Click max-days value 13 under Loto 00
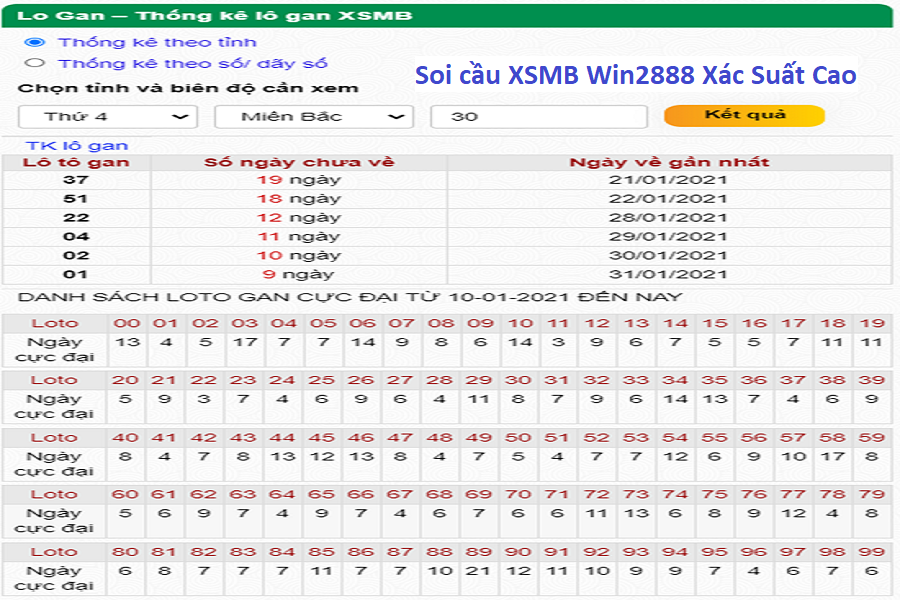Screen dimensions: 900x600 (127, 342)
